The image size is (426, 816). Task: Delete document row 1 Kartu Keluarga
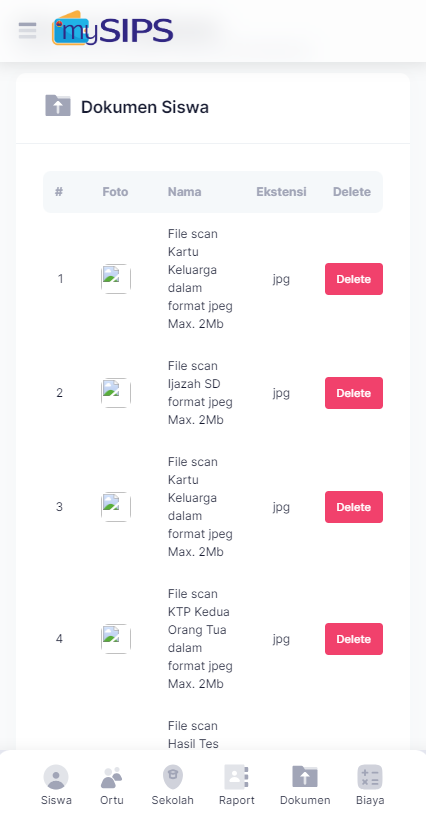(x=354, y=279)
